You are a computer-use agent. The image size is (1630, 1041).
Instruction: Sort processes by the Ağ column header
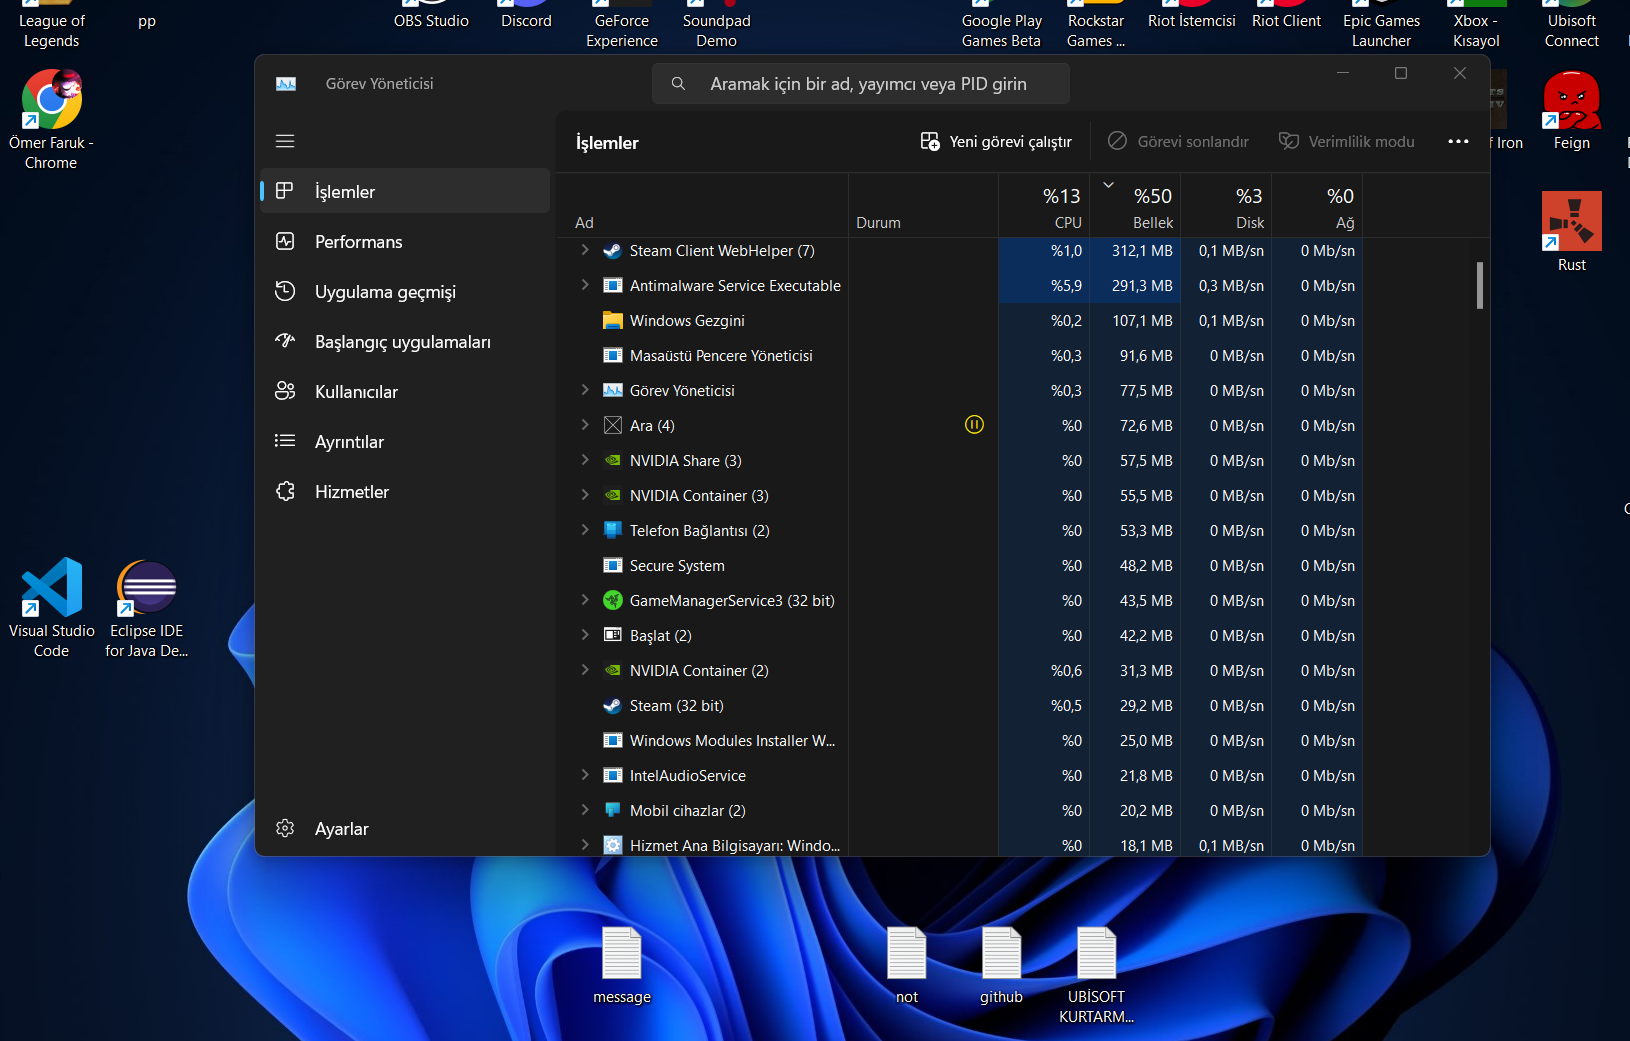coord(1317,206)
